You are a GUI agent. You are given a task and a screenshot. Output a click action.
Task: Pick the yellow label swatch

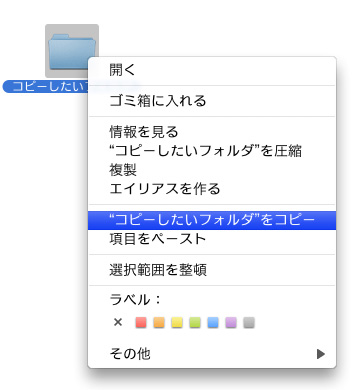click(x=177, y=322)
